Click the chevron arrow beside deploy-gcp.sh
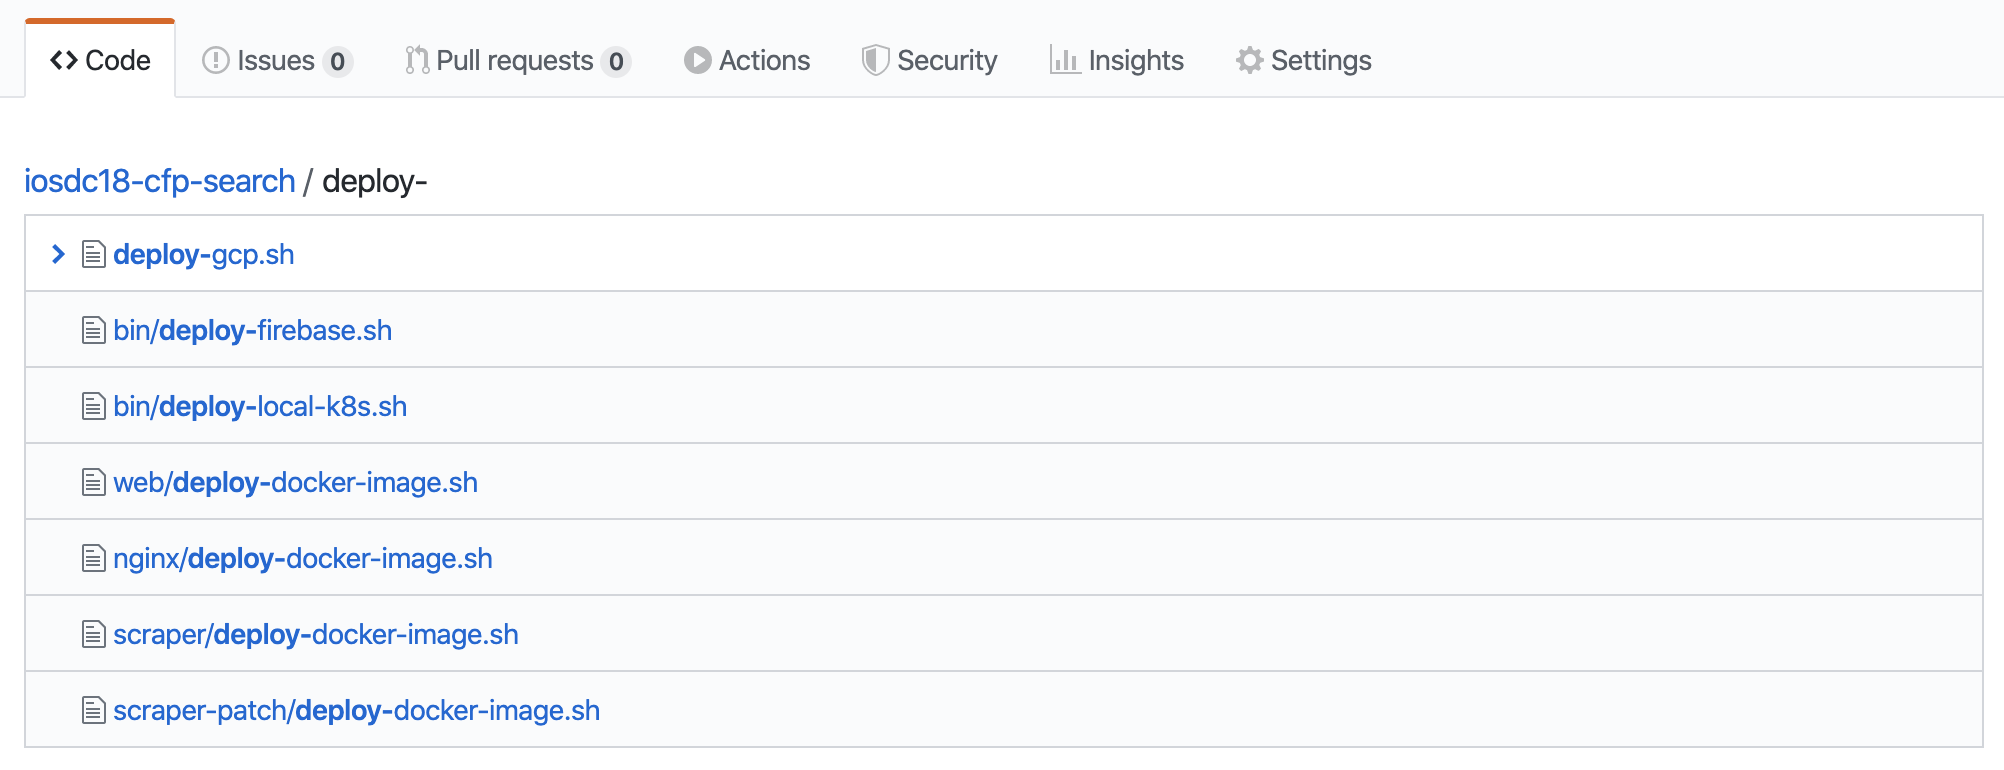The height and width of the screenshot is (770, 2004). pos(58,255)
